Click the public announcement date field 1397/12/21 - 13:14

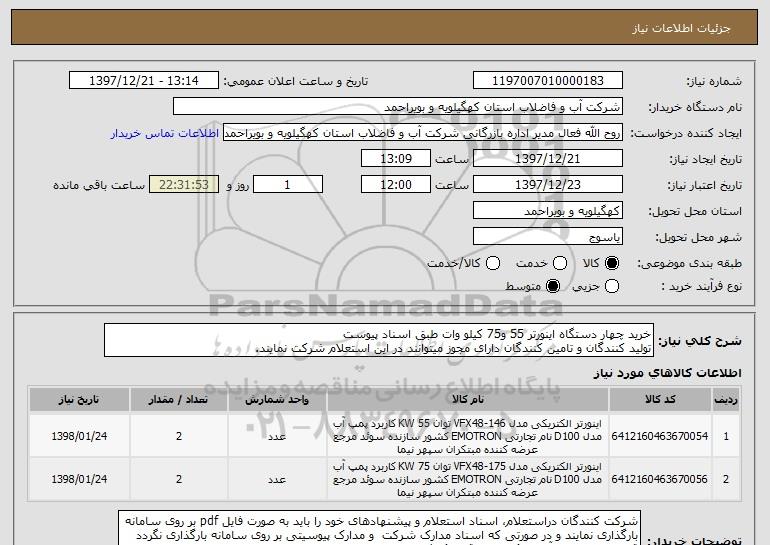(x=144, y=81)
